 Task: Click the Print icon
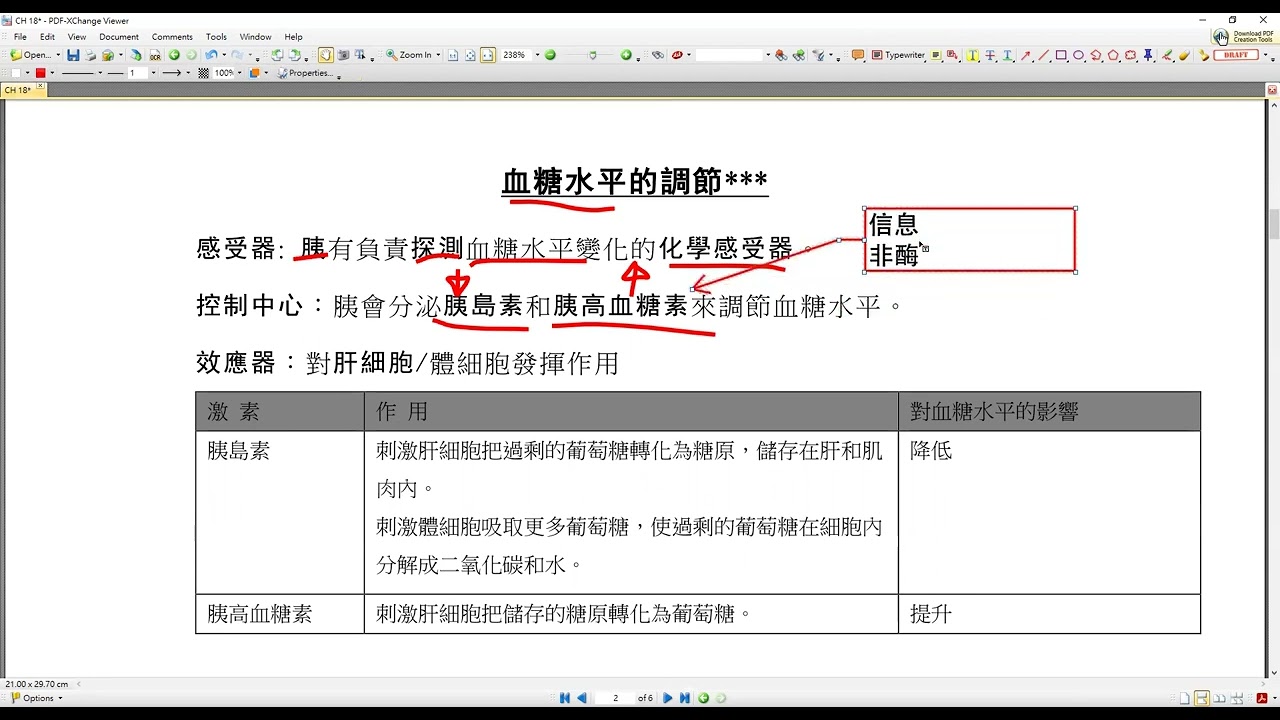[90, 55]
